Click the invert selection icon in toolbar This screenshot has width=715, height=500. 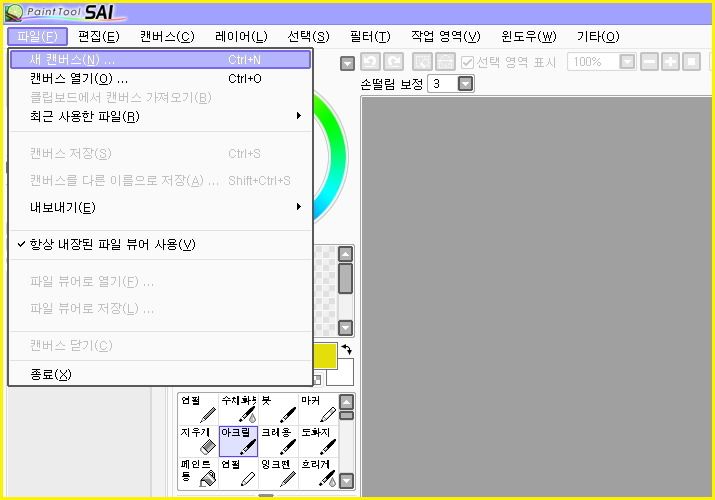tap(446, 62)
